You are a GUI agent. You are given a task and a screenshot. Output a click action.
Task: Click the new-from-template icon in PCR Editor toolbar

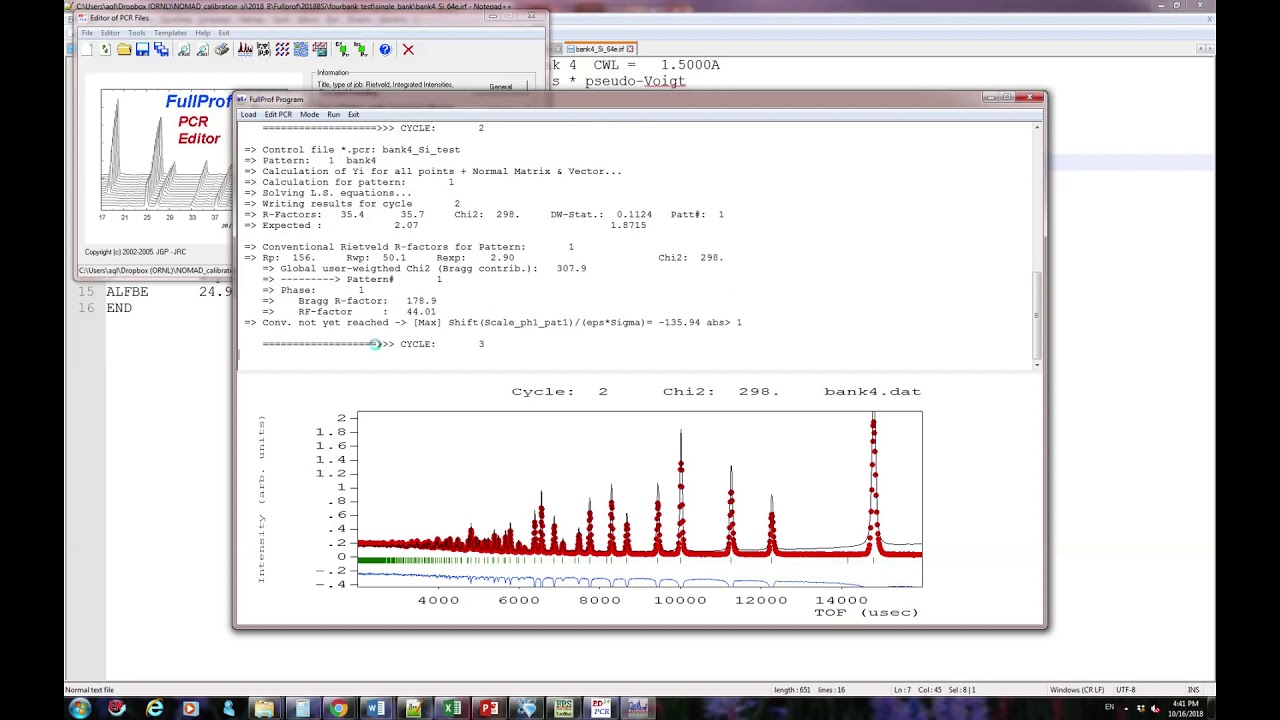click(x=105, y=49)
